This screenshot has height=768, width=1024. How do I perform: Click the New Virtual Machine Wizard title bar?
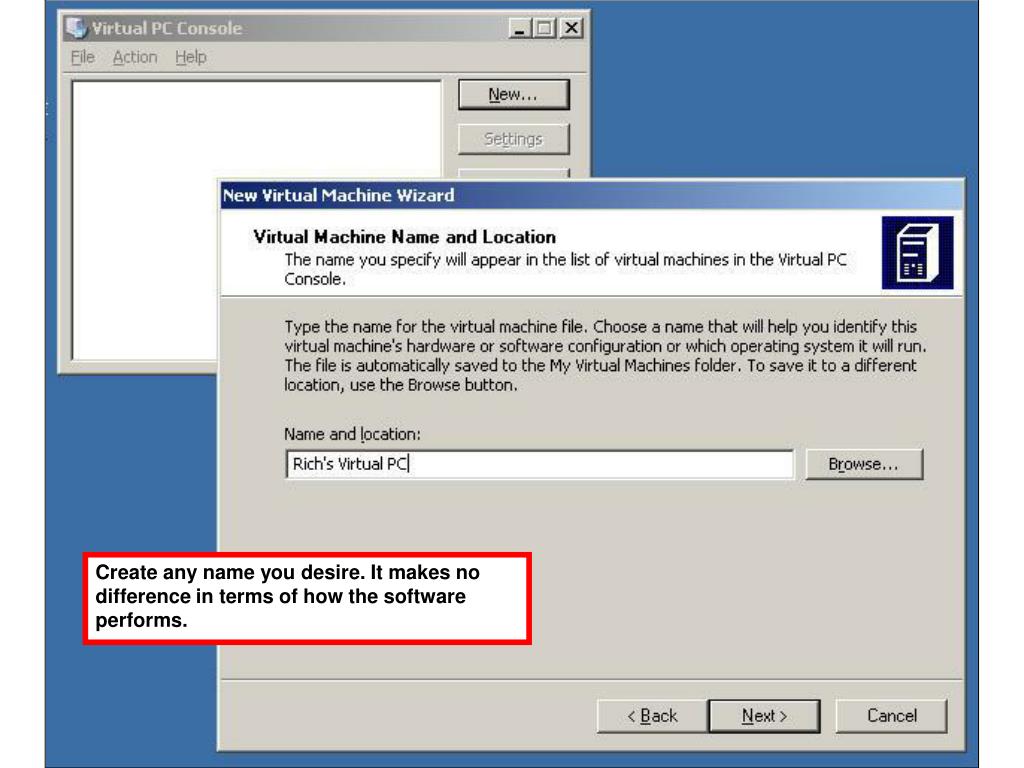[x=591, y=195]
